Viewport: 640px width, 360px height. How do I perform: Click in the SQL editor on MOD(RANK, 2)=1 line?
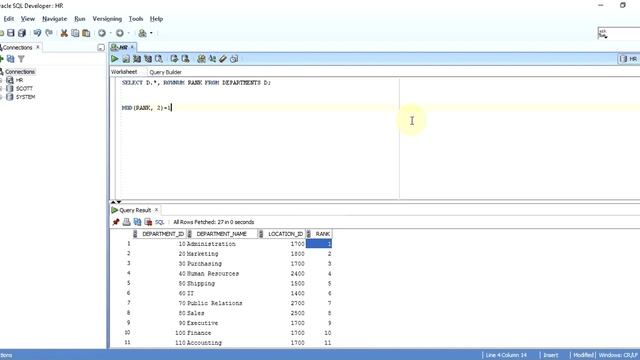pos(147,108)
